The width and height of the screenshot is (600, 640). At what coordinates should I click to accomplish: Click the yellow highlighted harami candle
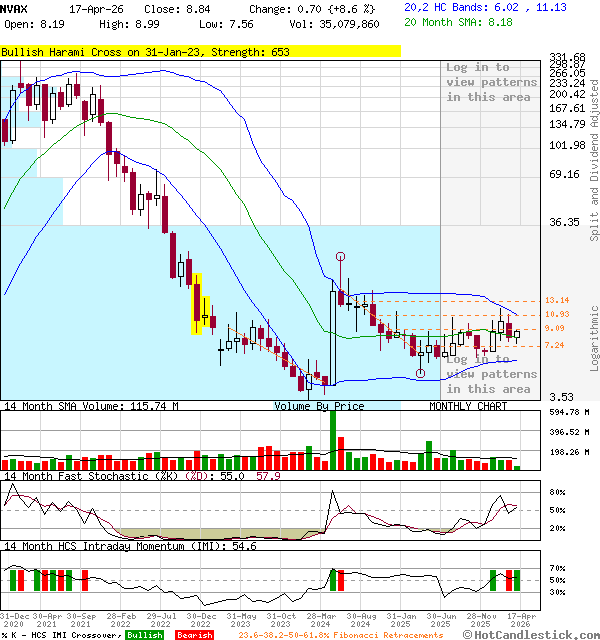click(x=199, y=302)
